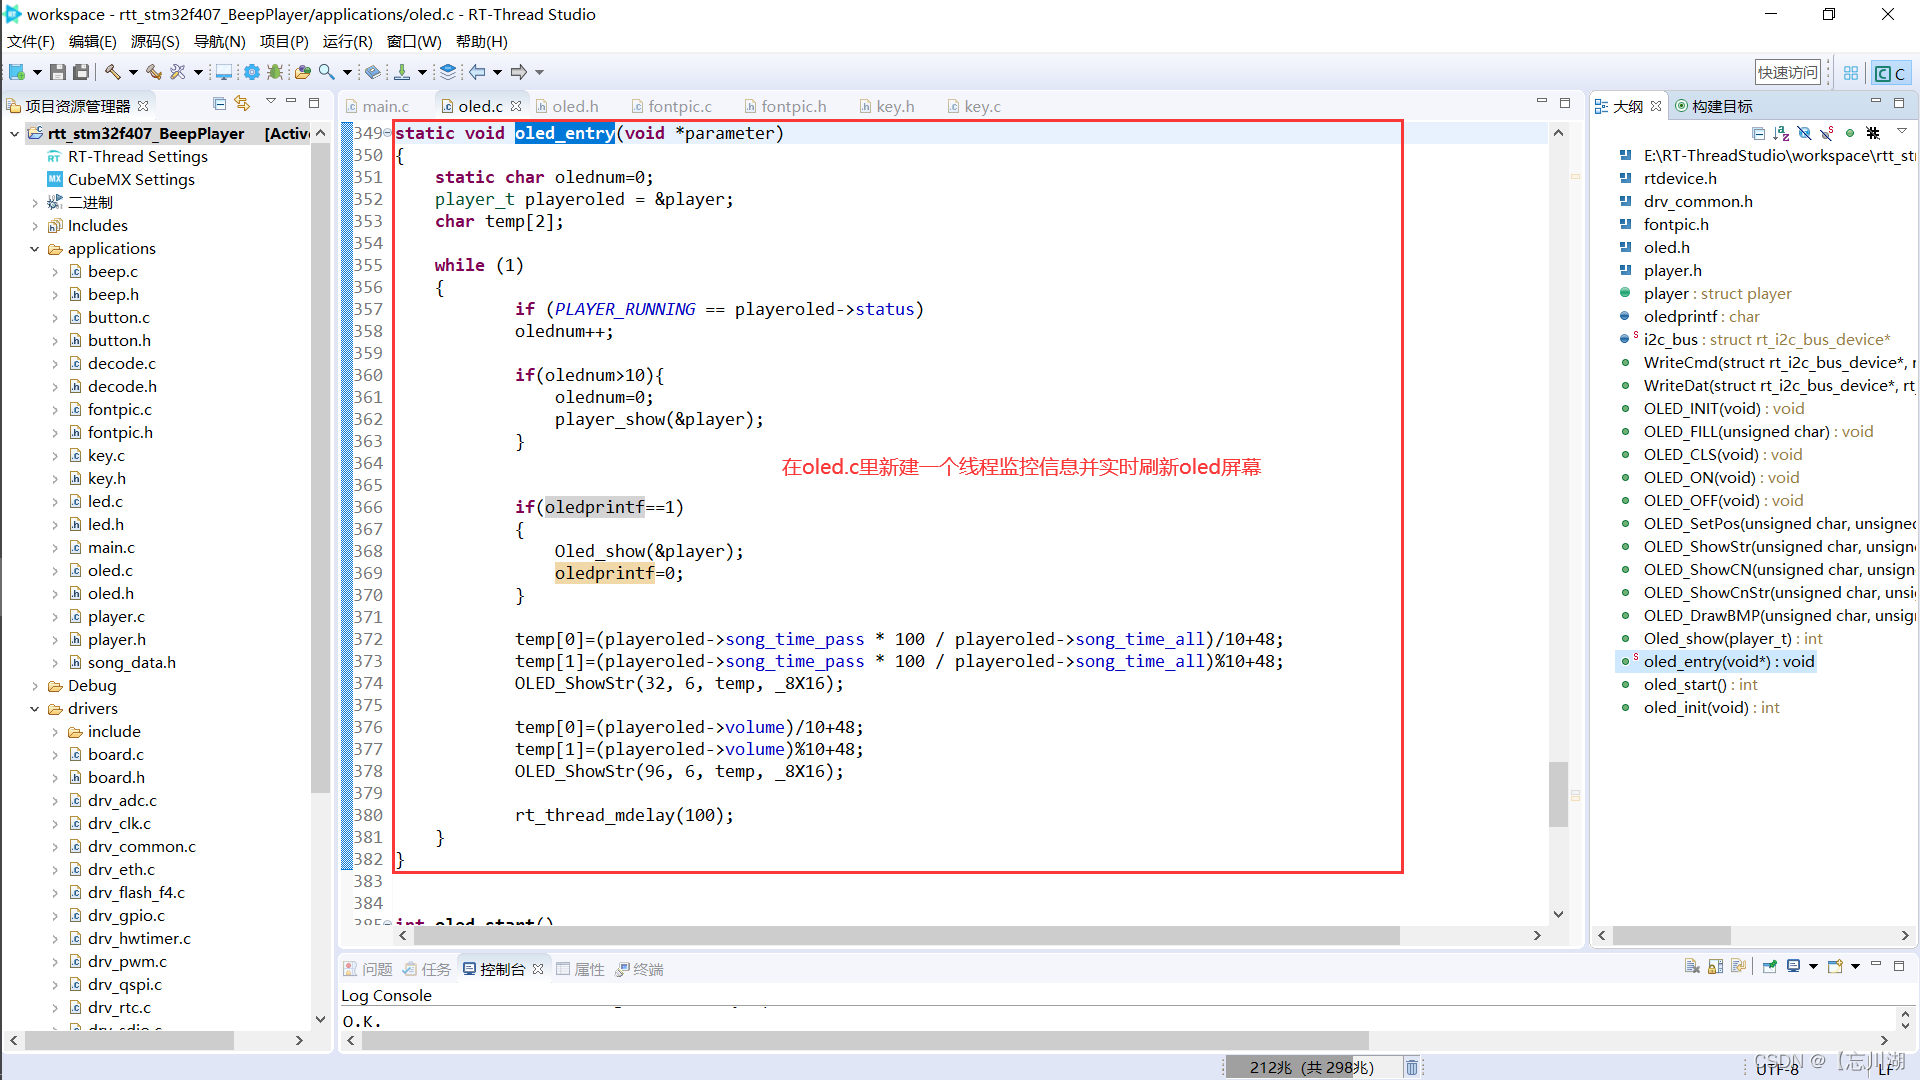Collapse the applications folder
1920x1080 pixels.
(x=35, y=249)
